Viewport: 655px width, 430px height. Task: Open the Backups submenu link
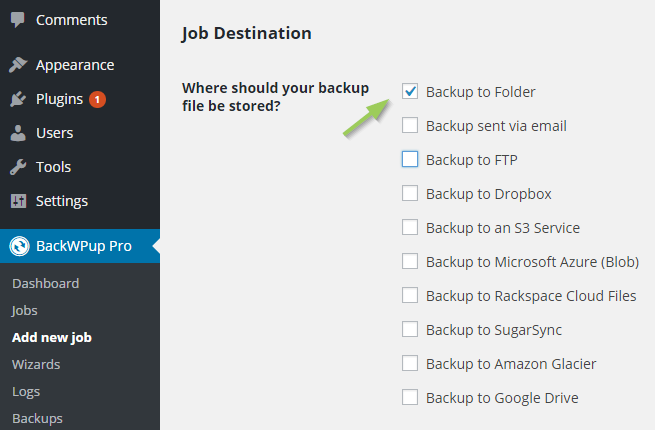[37, 418]
